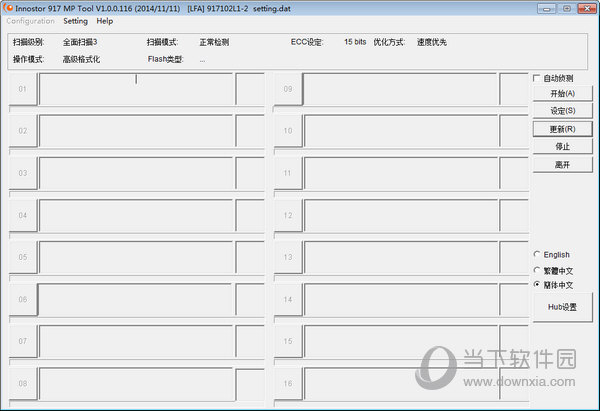Screen dimensions: 600x411
Task: Click the 停止 stop button
Action: coord(562,147)
